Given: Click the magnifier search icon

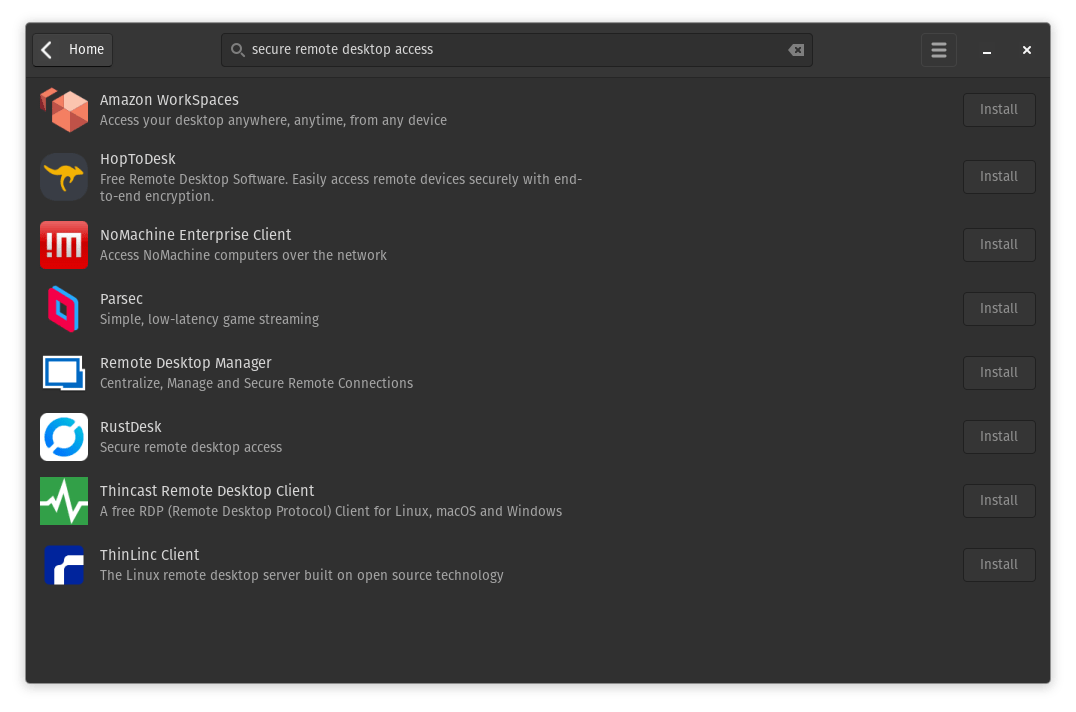Looking at the screenshot, I should [x=237, y=50].
